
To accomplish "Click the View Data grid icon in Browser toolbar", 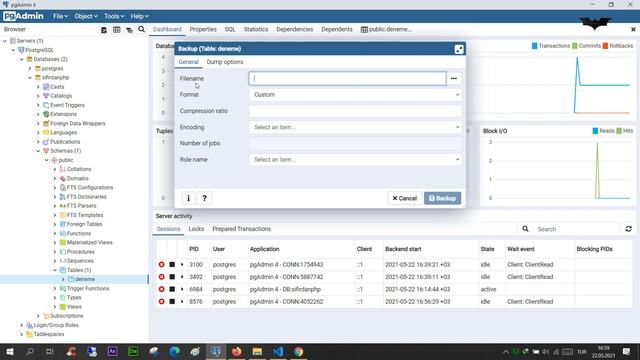I will click(117, 30).
